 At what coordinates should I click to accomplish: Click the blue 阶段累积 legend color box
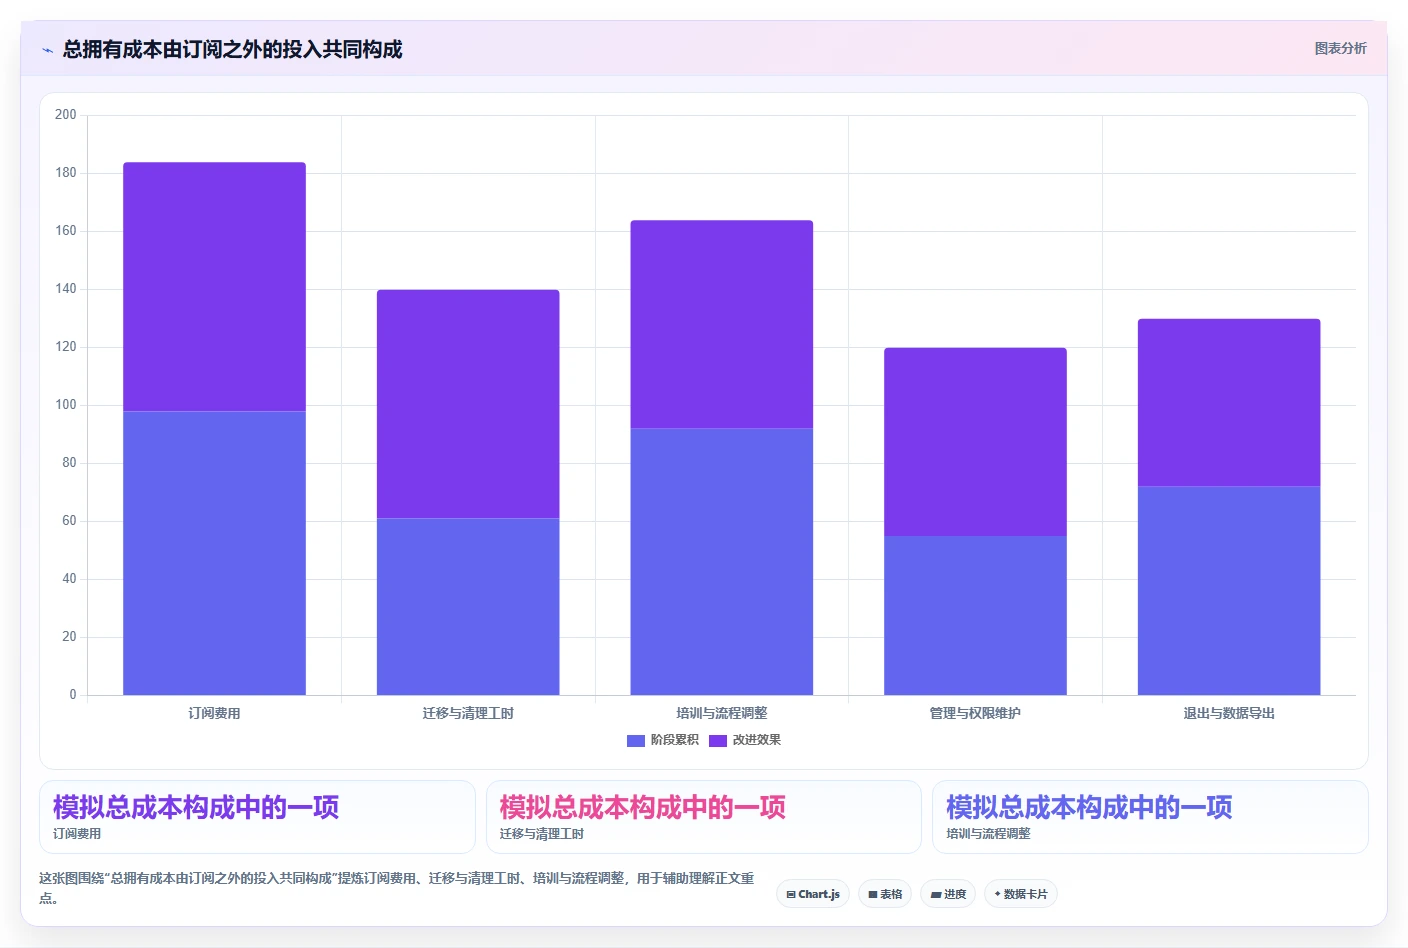(x=636, y=741)
